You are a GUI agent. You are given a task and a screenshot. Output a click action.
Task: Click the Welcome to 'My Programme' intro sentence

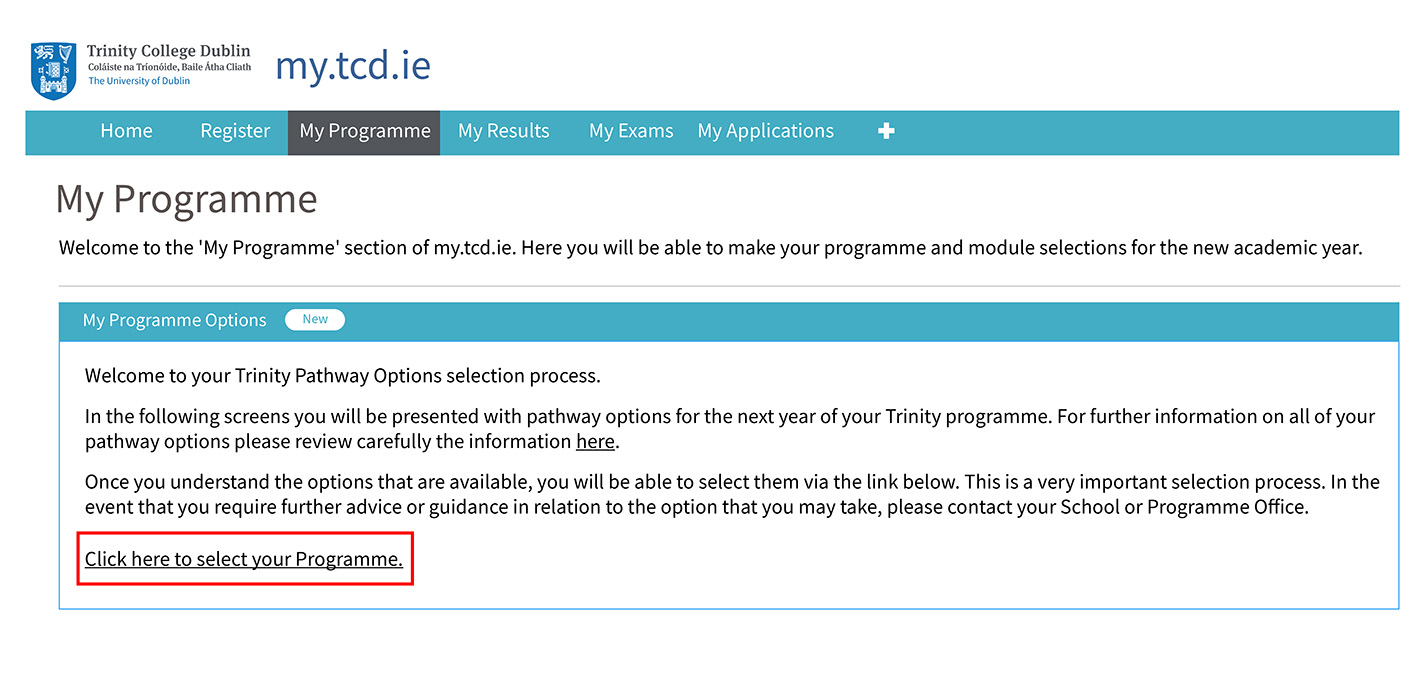point(711,247)
